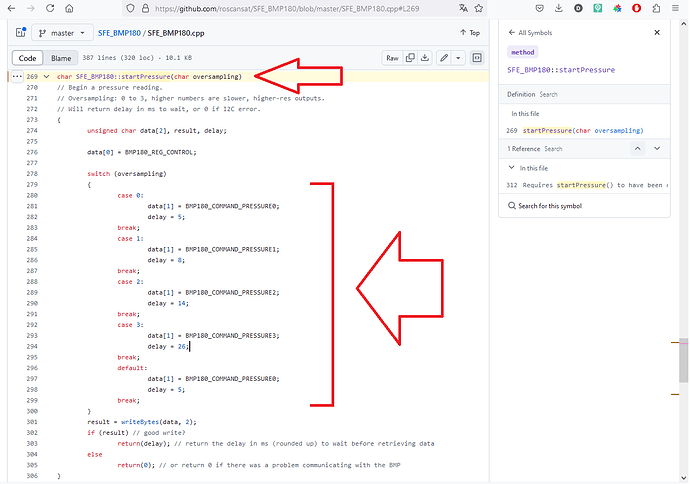
Task: Open the master branch dropdown
Action: click(x=62, y=33)
